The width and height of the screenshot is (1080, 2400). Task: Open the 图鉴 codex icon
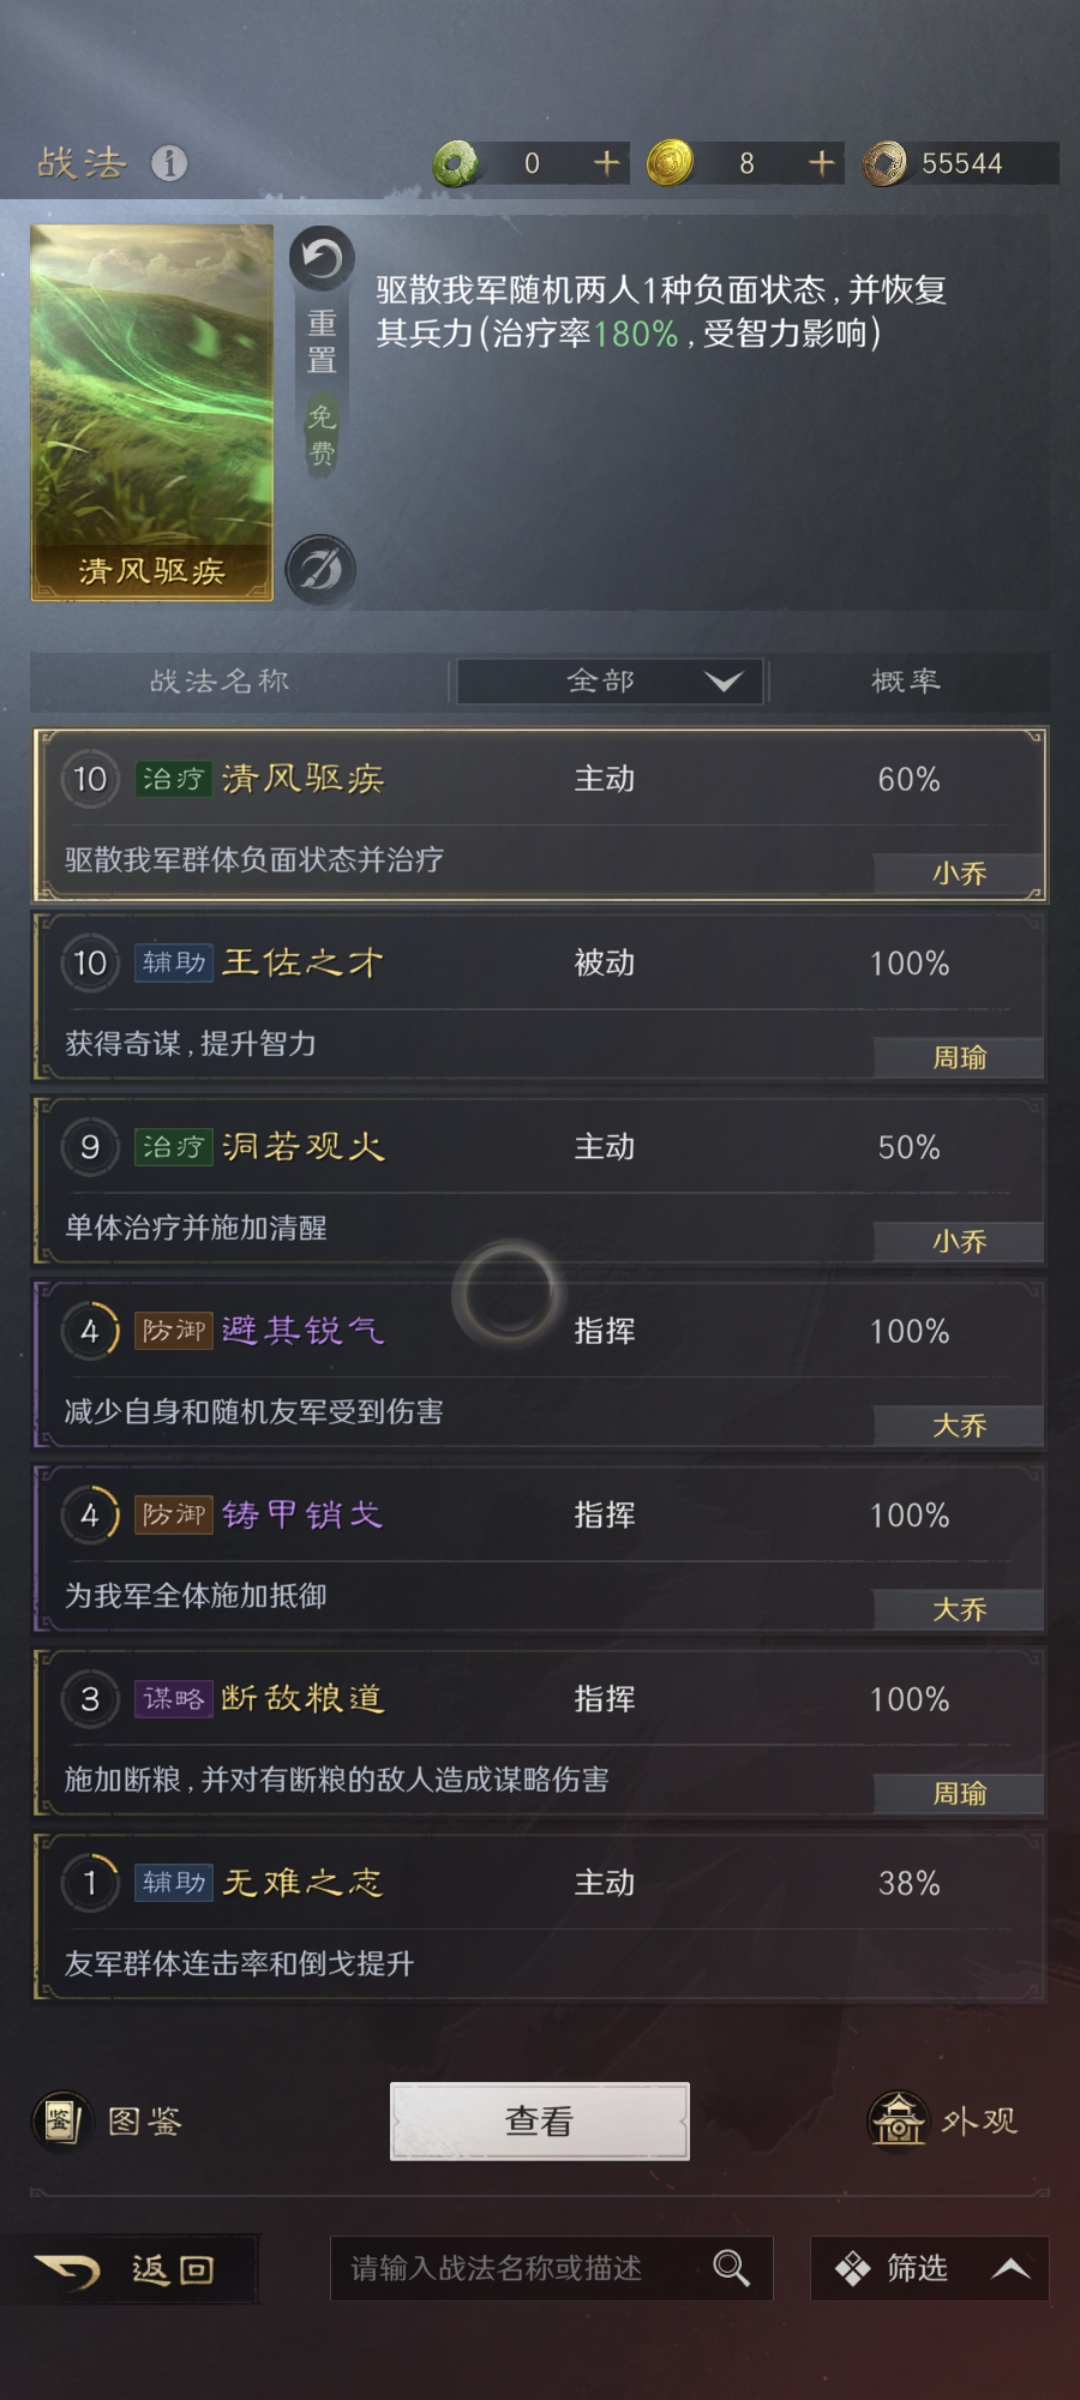[x=60, y=2121]
